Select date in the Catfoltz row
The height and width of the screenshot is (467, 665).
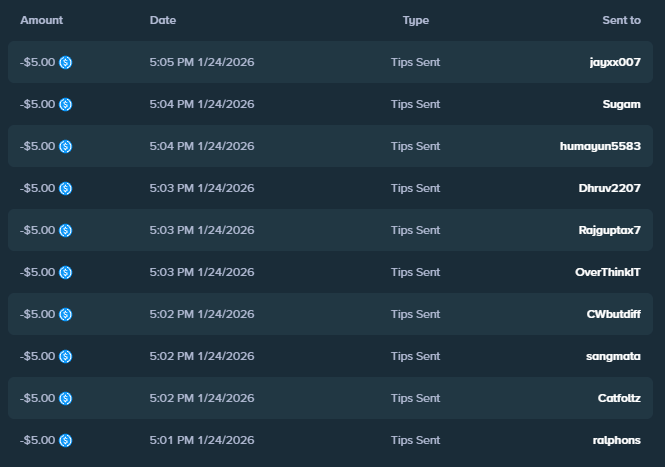pos(202,398)
